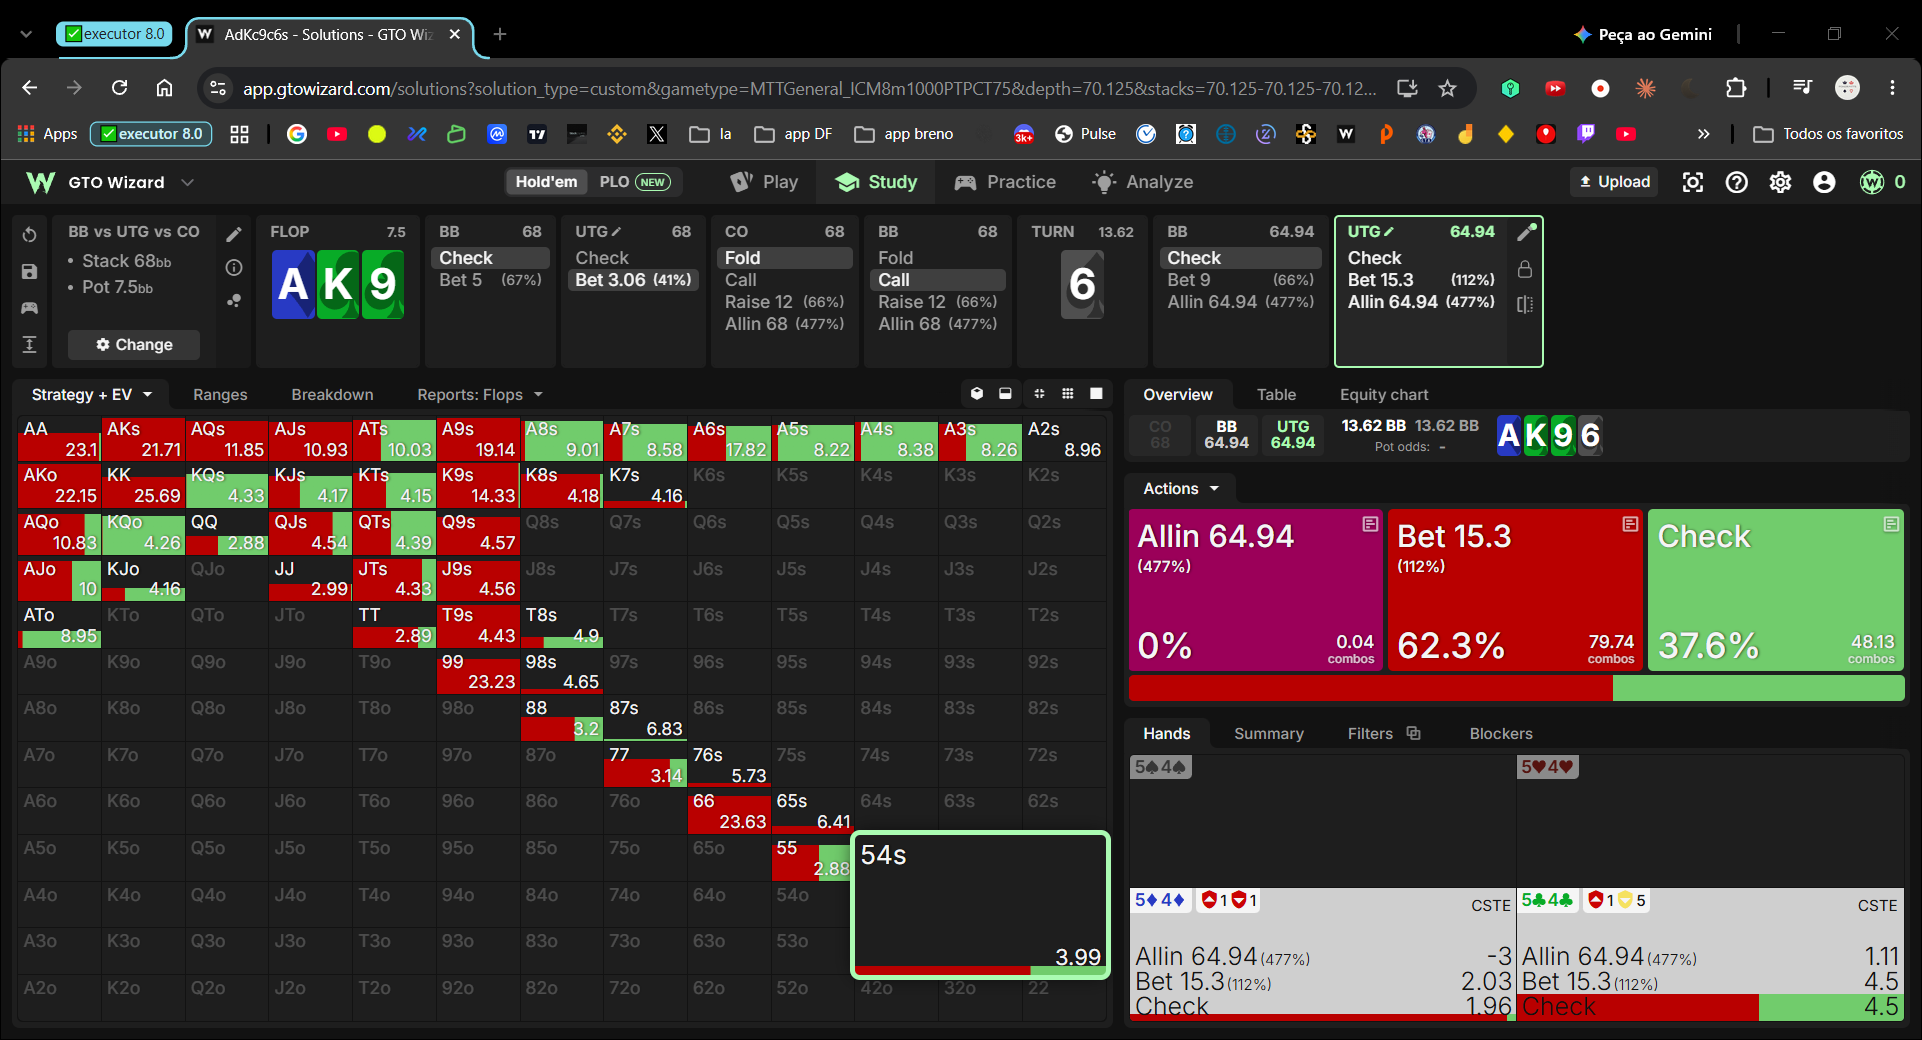Click the green W coins icon
Screen dimensions: 1922x1040
1872,182
